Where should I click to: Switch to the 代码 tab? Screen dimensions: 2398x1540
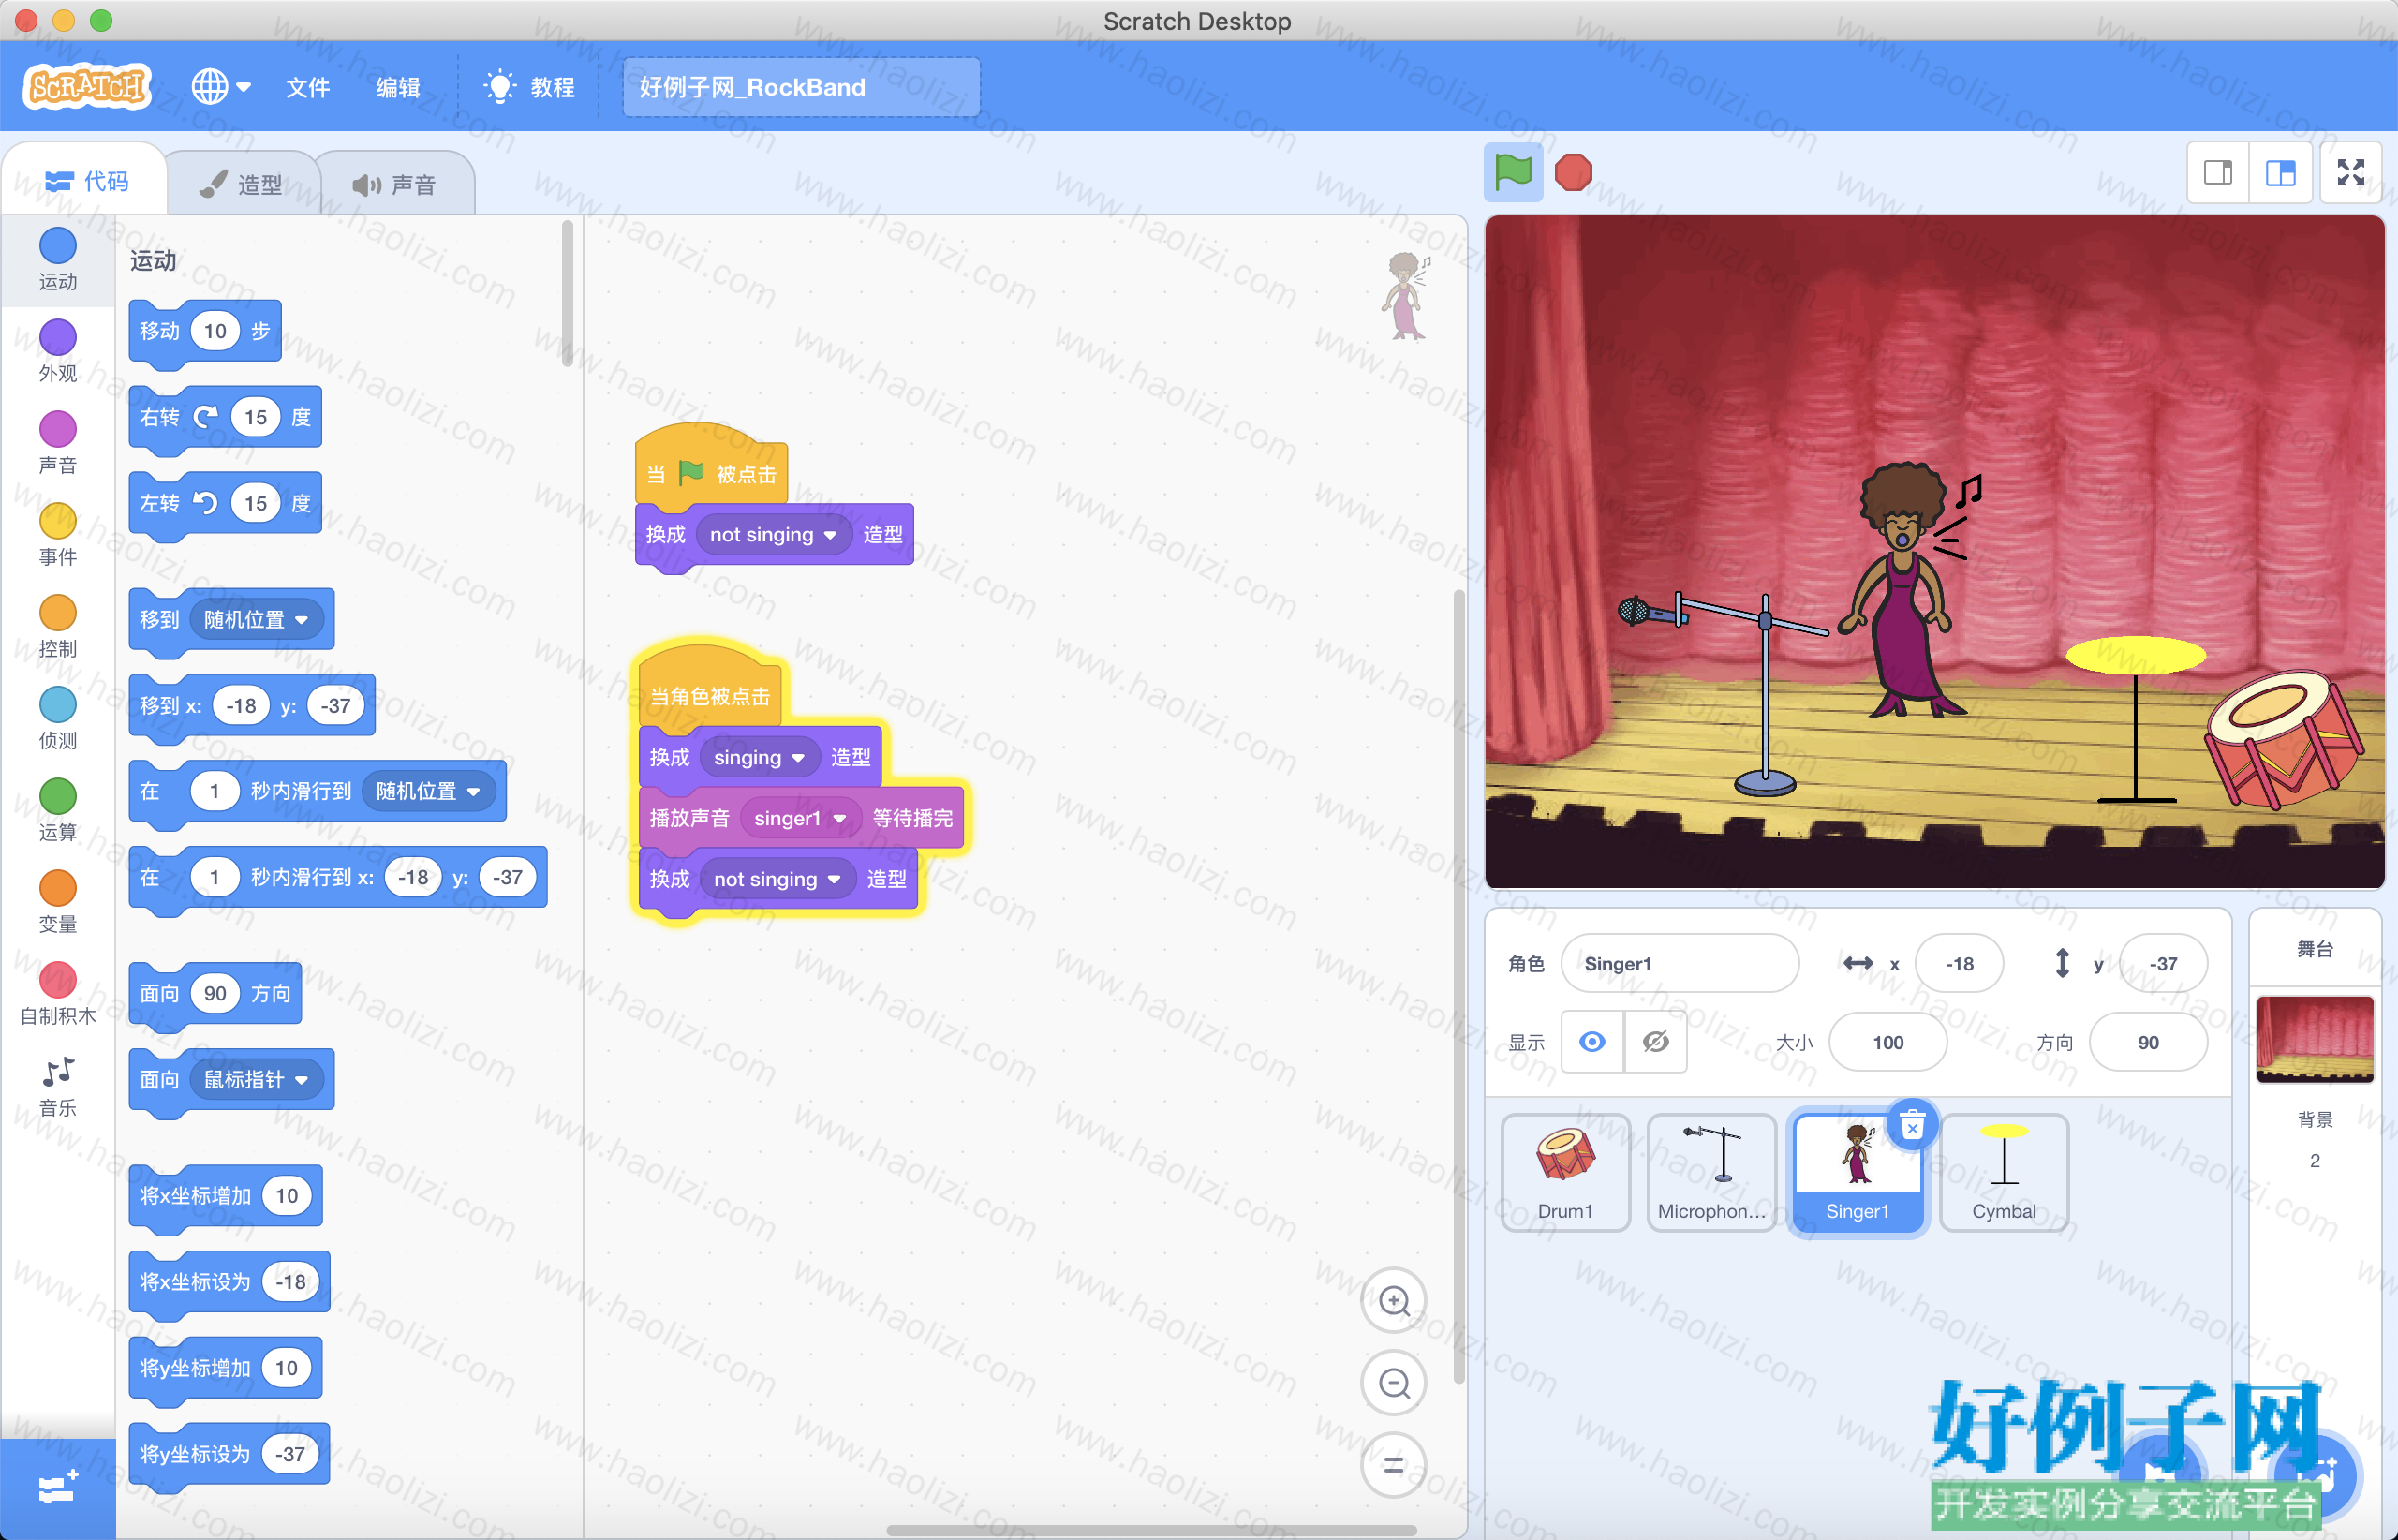coord(86,181)
